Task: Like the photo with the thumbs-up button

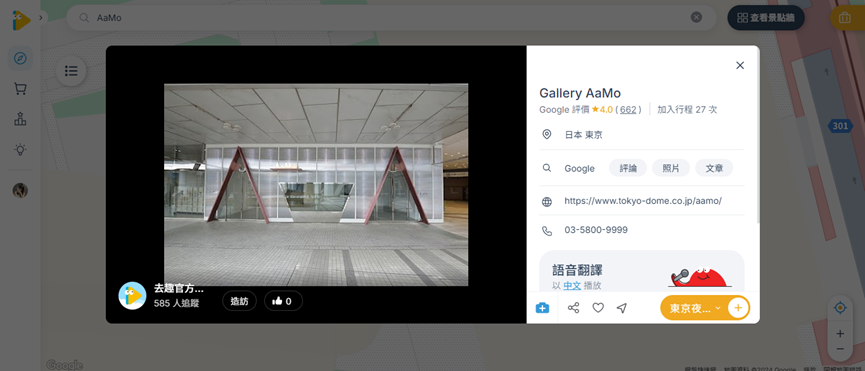Action: (284, 301)
